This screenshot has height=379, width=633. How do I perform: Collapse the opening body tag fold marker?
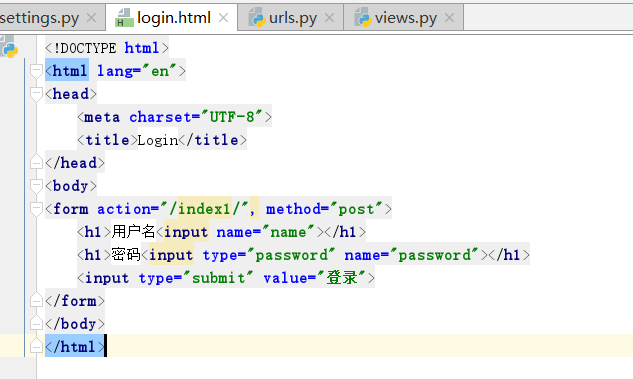click(36, 186)
